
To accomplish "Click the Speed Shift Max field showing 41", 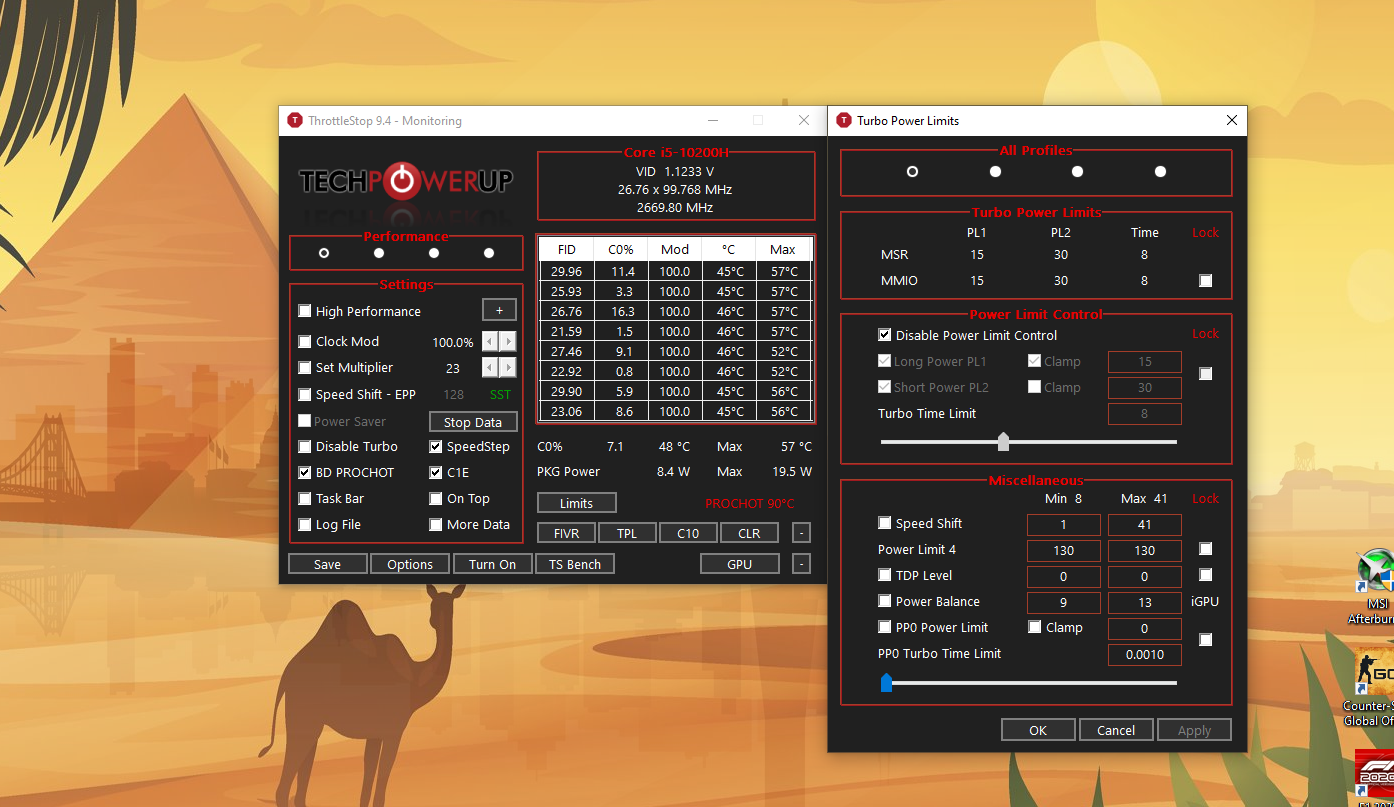I will click(x=1145, y=524).
